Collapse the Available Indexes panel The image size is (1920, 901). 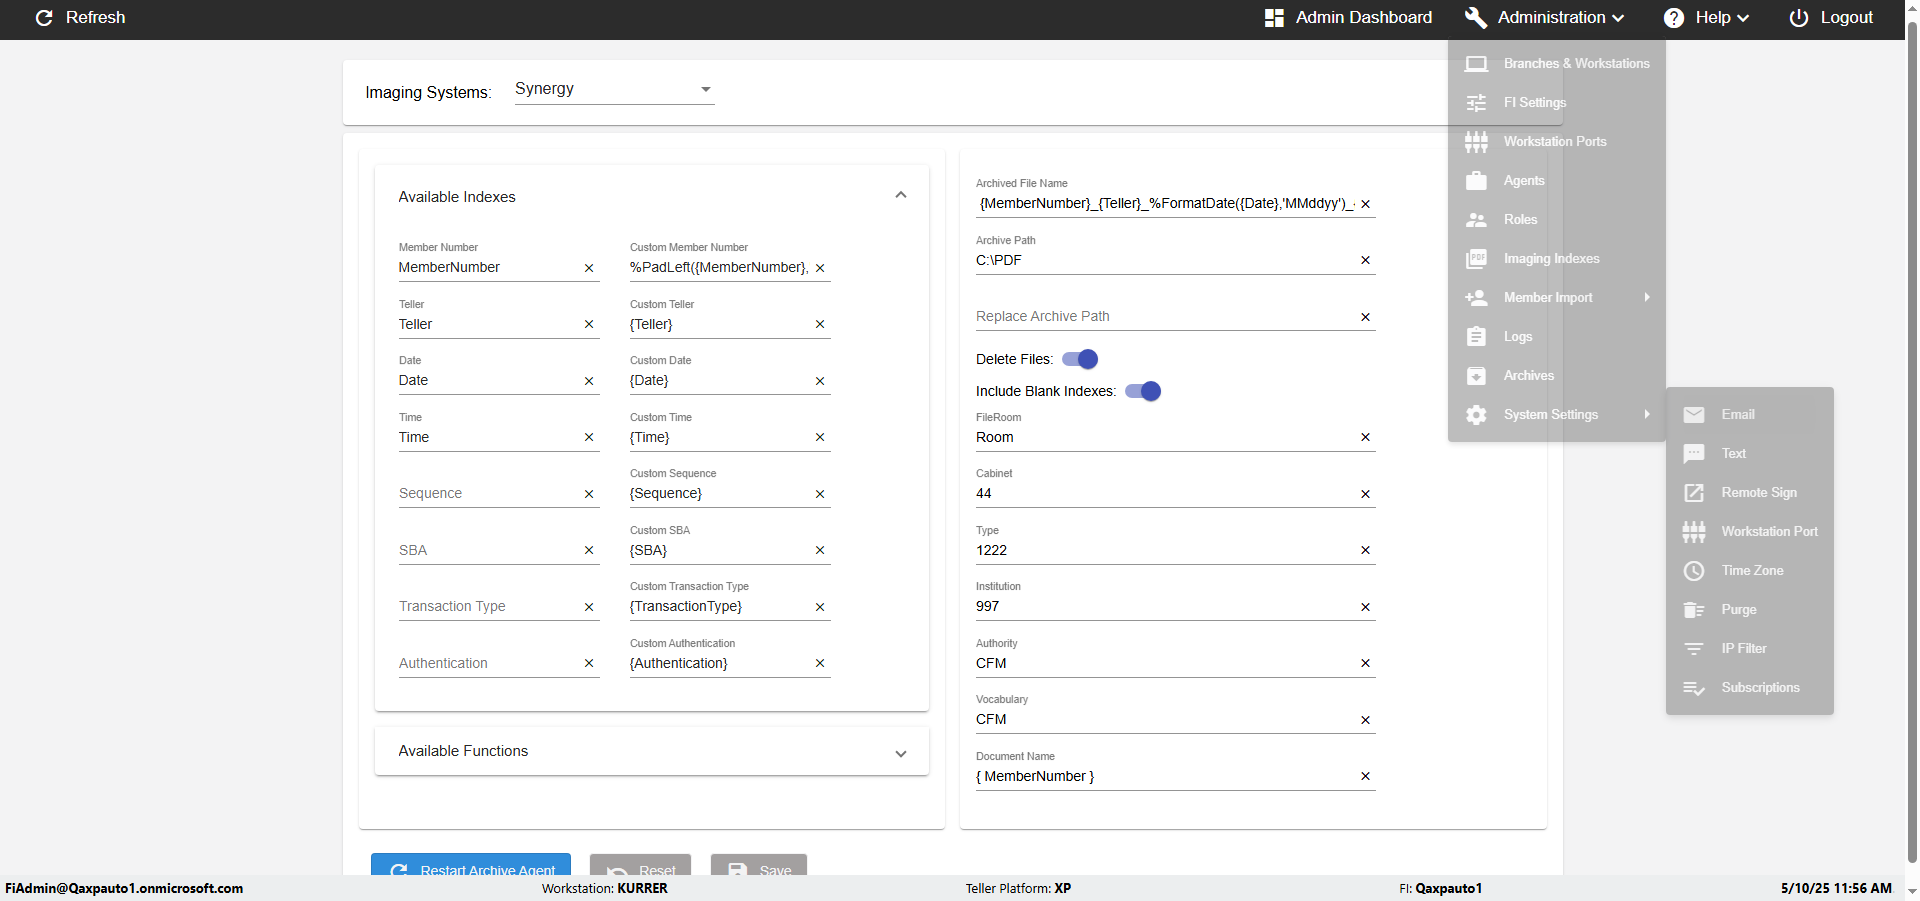pos(900,196)
